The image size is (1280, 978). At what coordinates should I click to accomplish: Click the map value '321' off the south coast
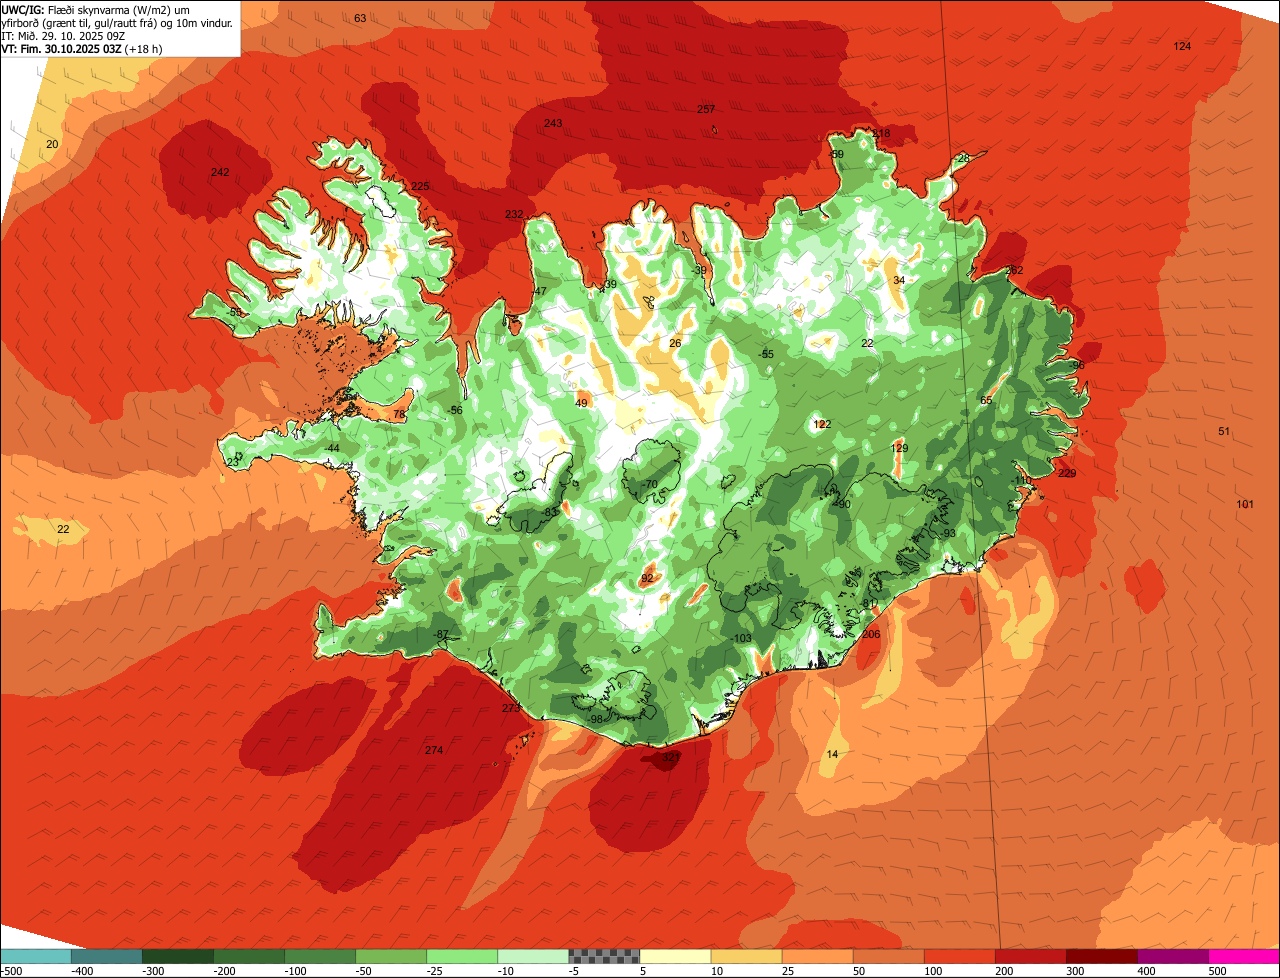671,758
